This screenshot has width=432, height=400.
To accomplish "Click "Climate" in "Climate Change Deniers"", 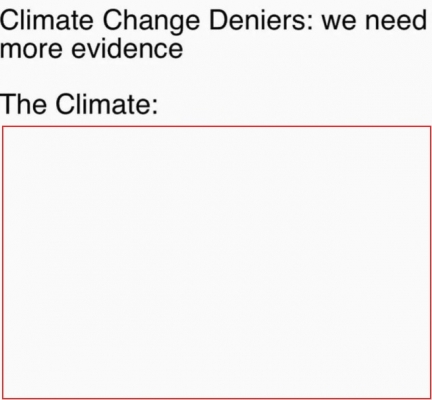I will pyautogui.click(x=47, y=20).
